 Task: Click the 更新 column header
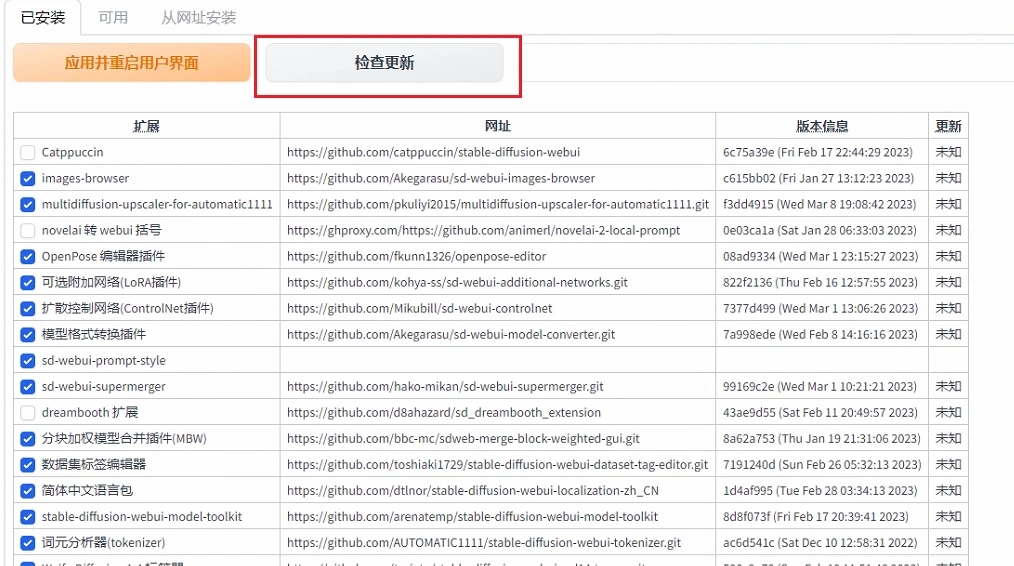pyautogui.click(x=948, y=126)
